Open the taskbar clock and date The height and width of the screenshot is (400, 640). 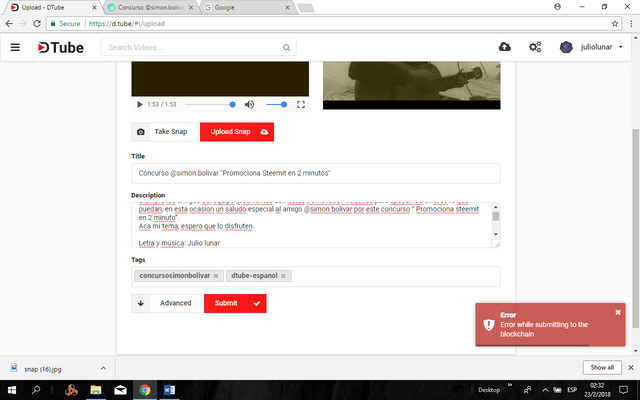(597, 390)
